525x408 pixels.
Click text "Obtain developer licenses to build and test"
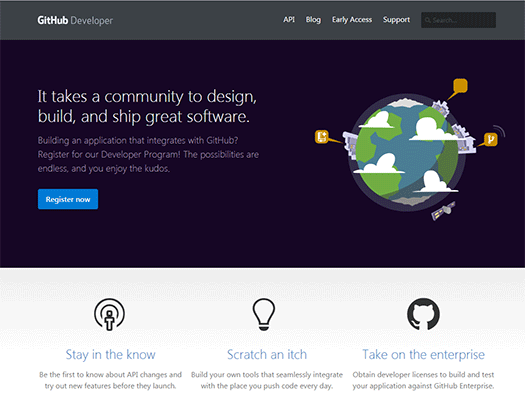424,375
